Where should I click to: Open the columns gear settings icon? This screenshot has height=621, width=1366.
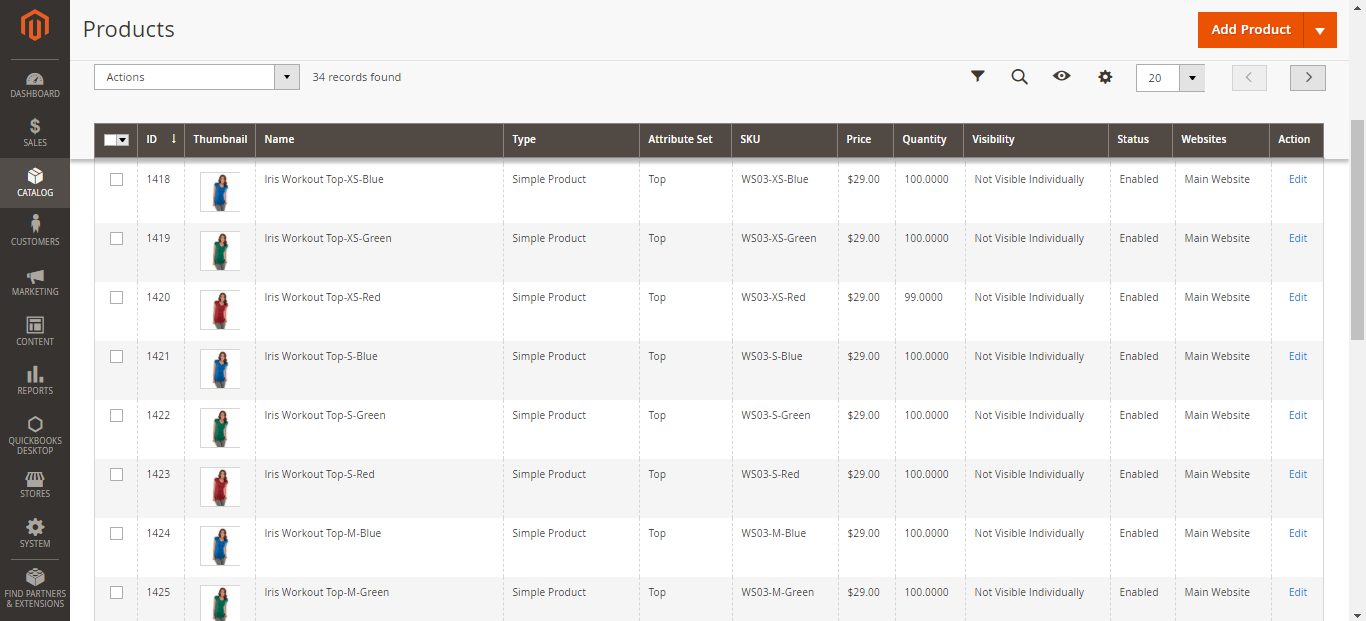[1105, 77]
